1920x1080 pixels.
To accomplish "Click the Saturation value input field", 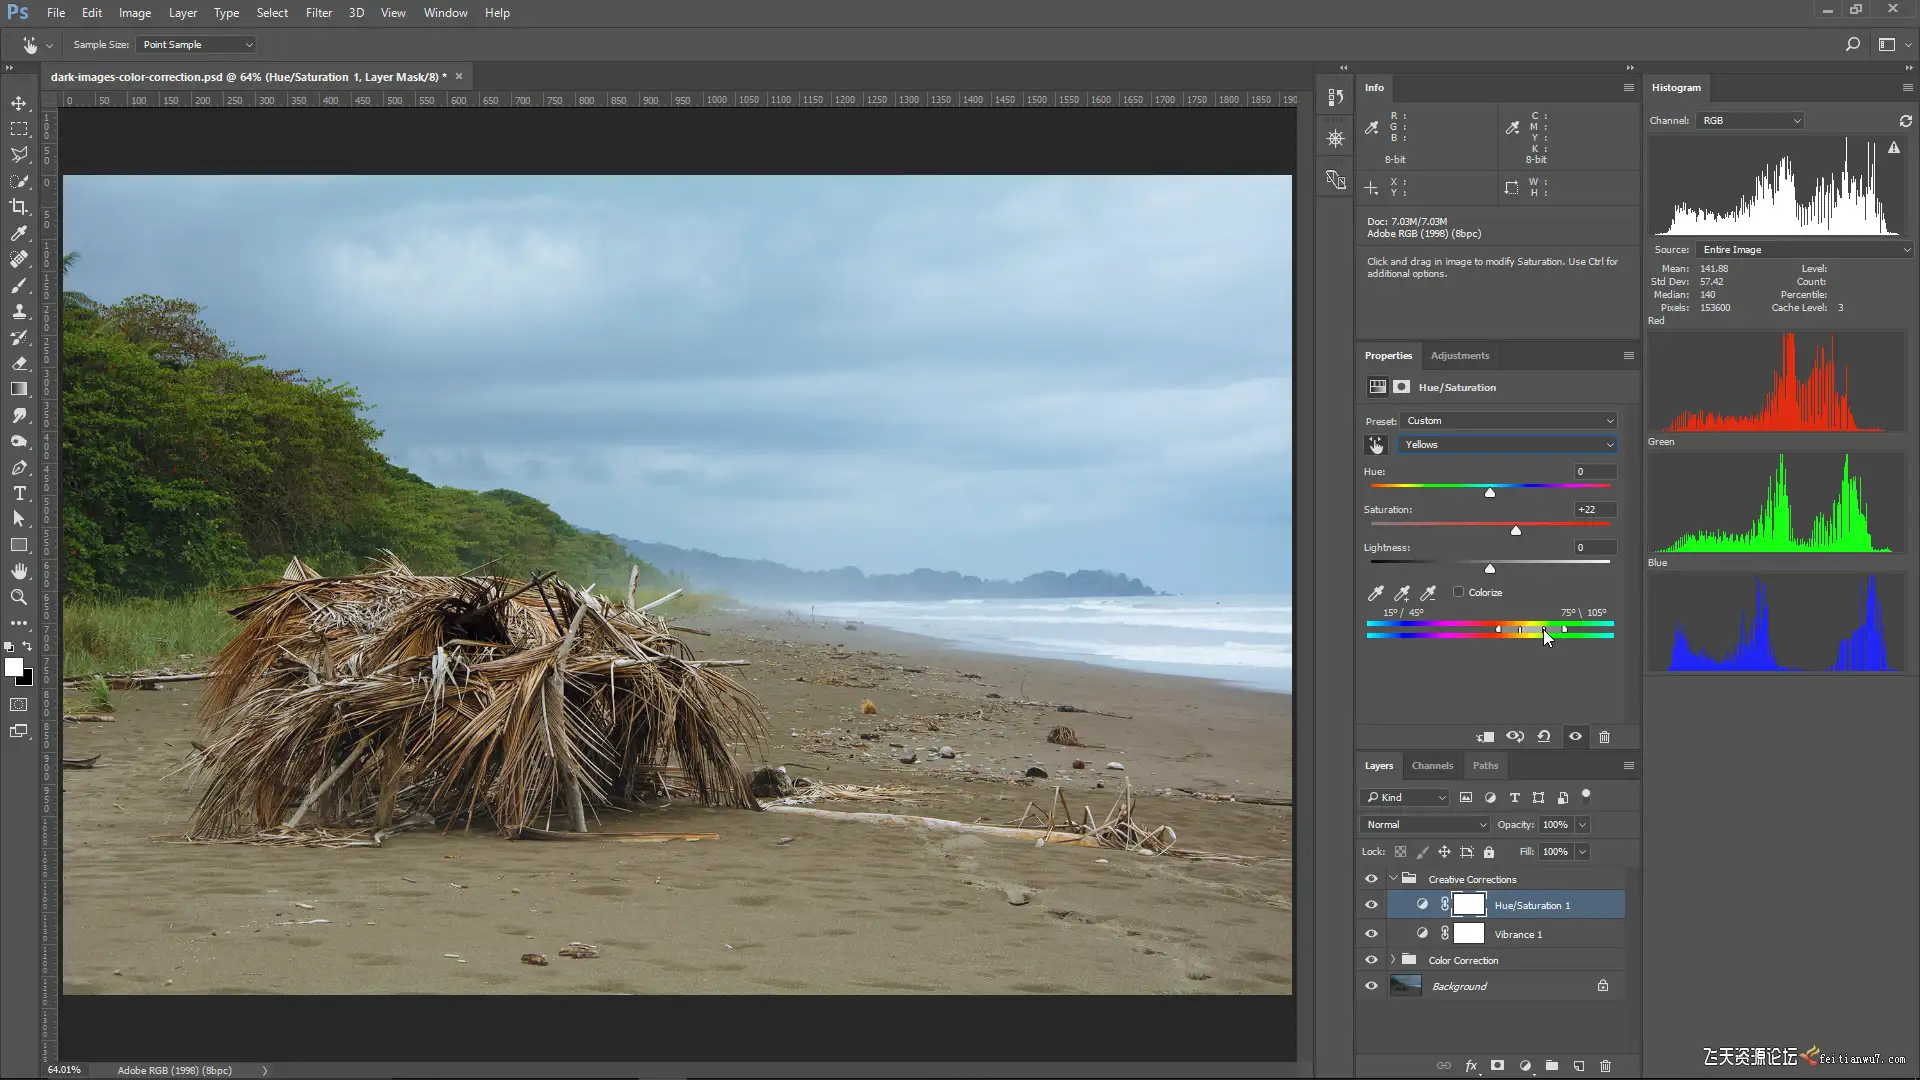I will coord(1594,510).
